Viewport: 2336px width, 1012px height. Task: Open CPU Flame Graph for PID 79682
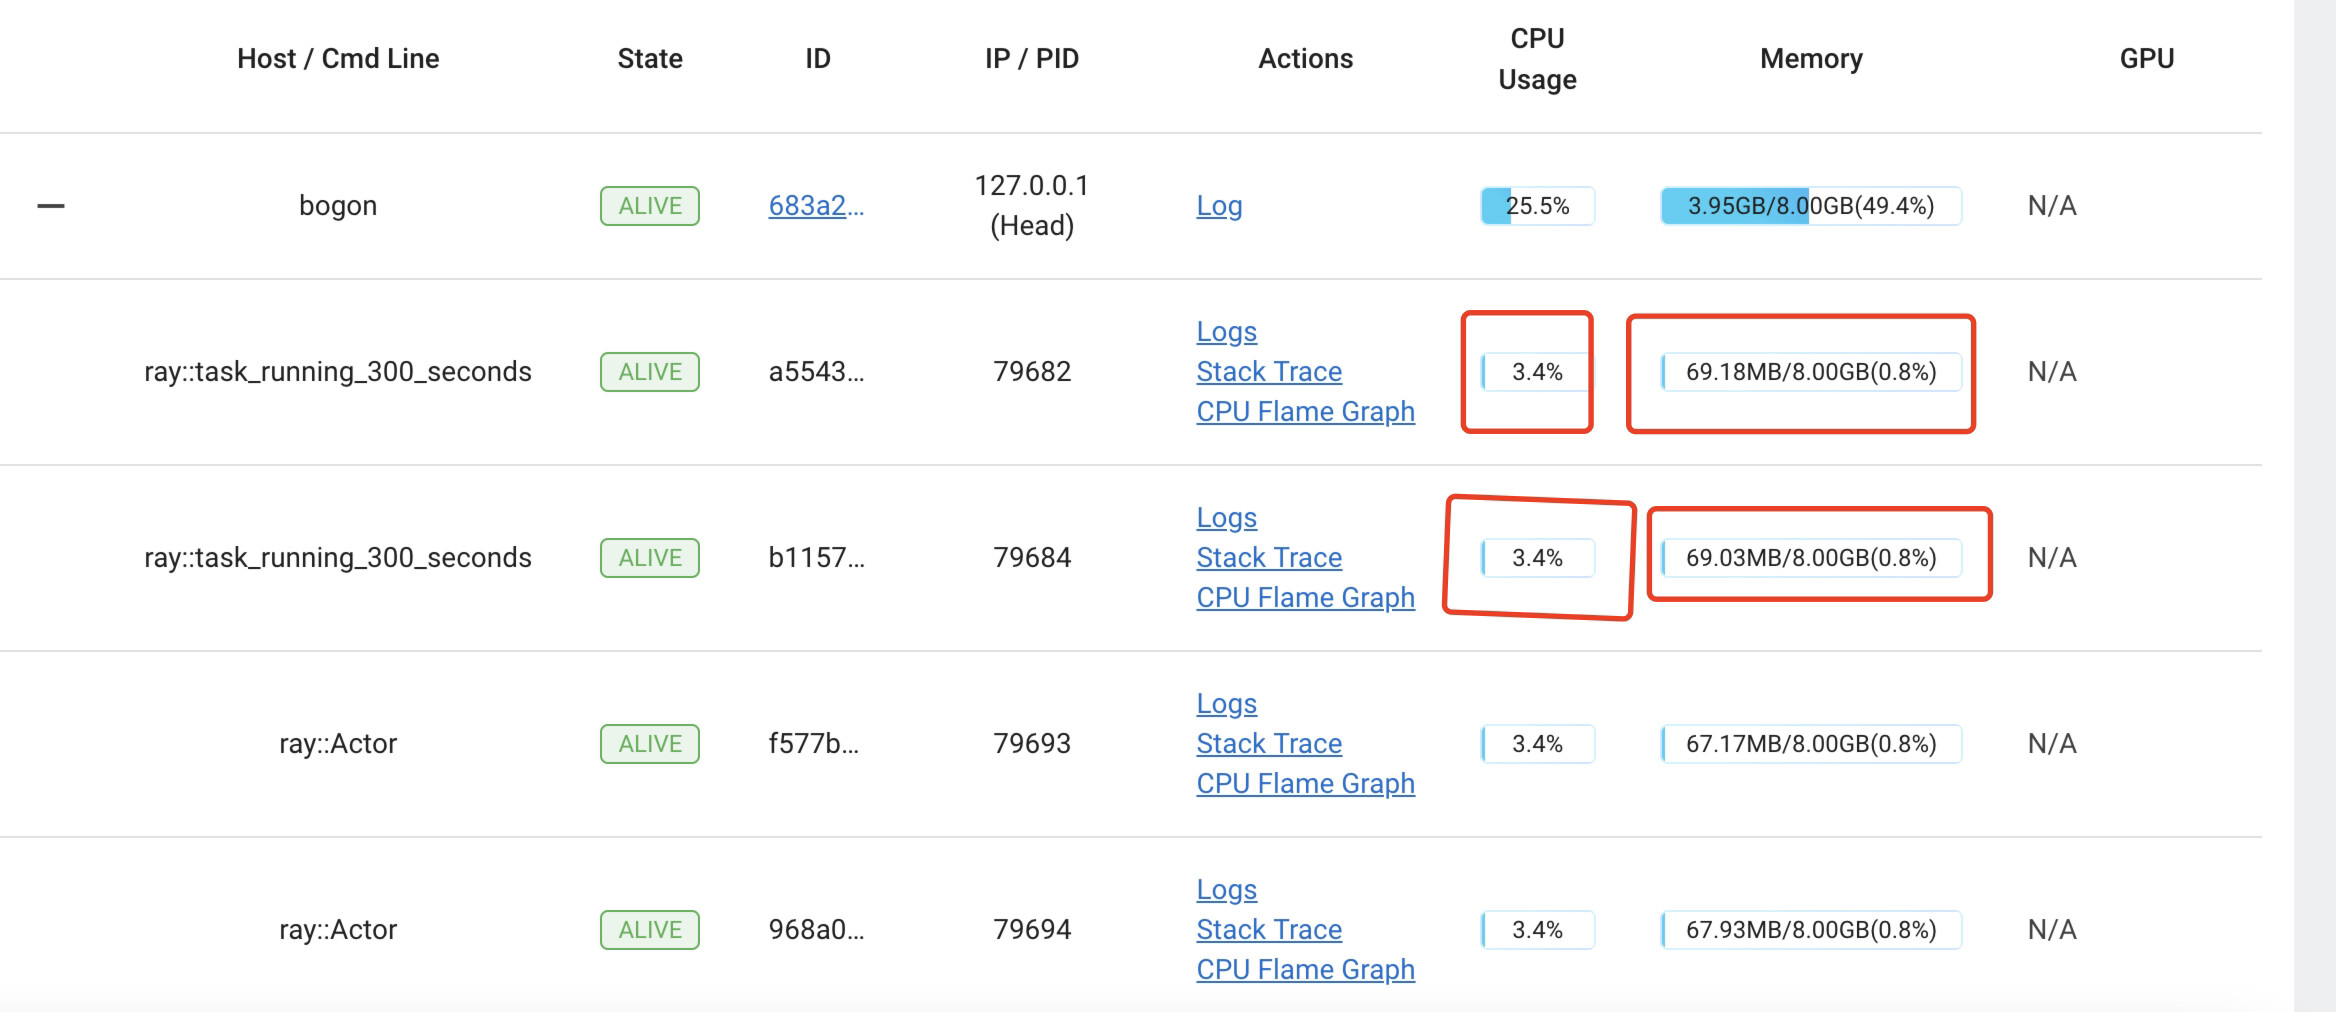coord(1305,411)
